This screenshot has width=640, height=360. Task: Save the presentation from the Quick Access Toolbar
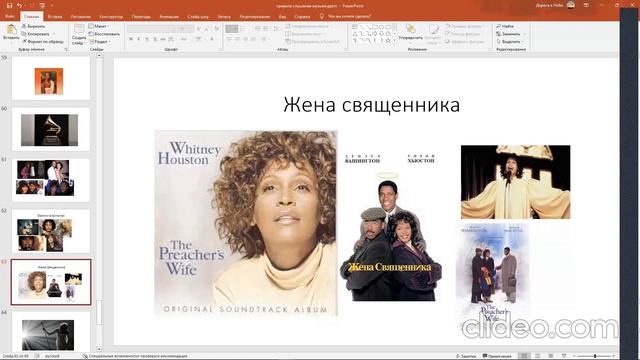(x=9, y=6)
